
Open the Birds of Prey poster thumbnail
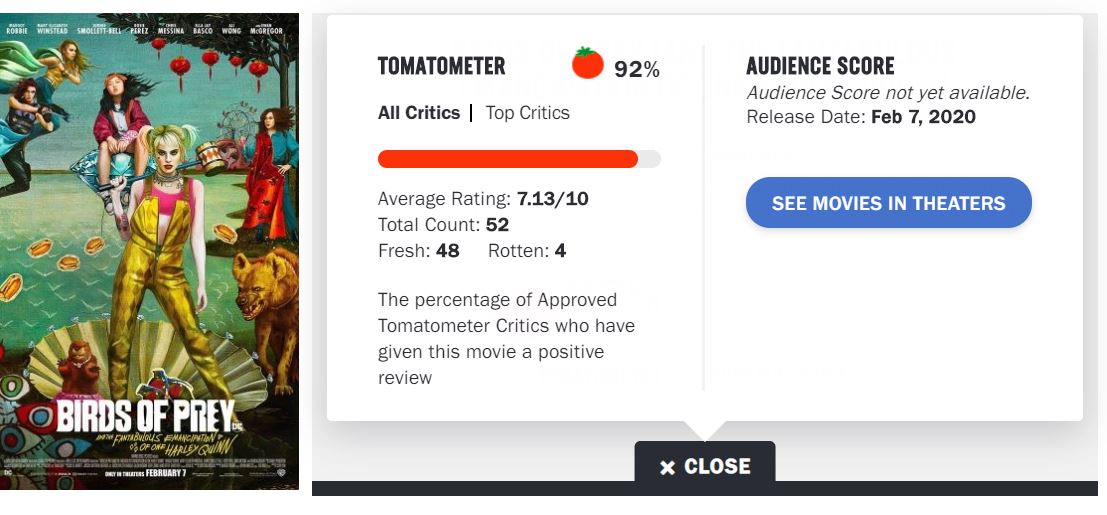tap(149, 251)
